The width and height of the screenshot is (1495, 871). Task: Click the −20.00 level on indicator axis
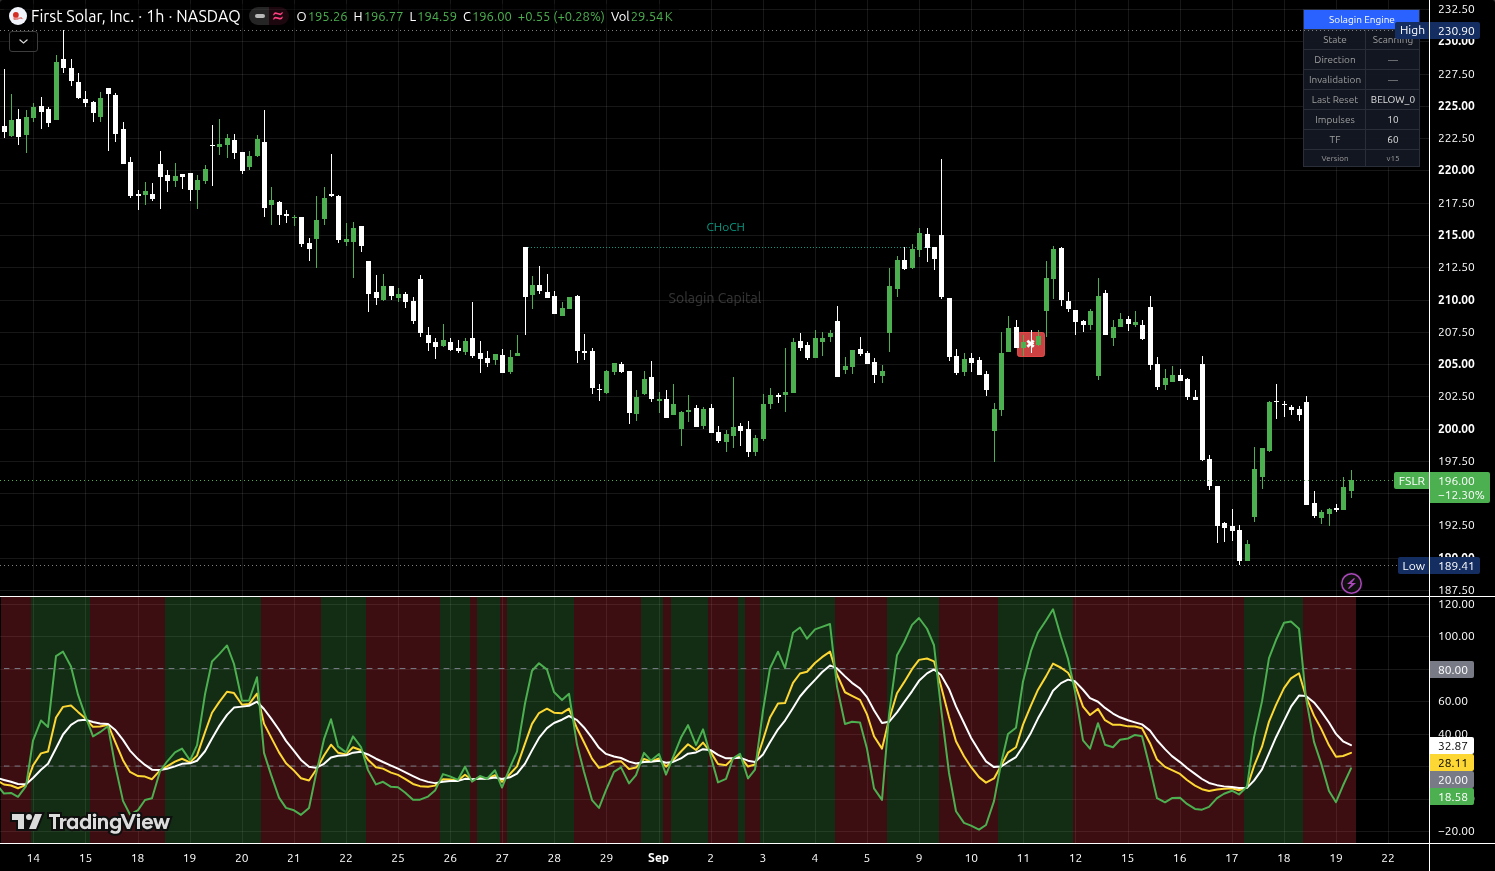(x=1454, y=831)
